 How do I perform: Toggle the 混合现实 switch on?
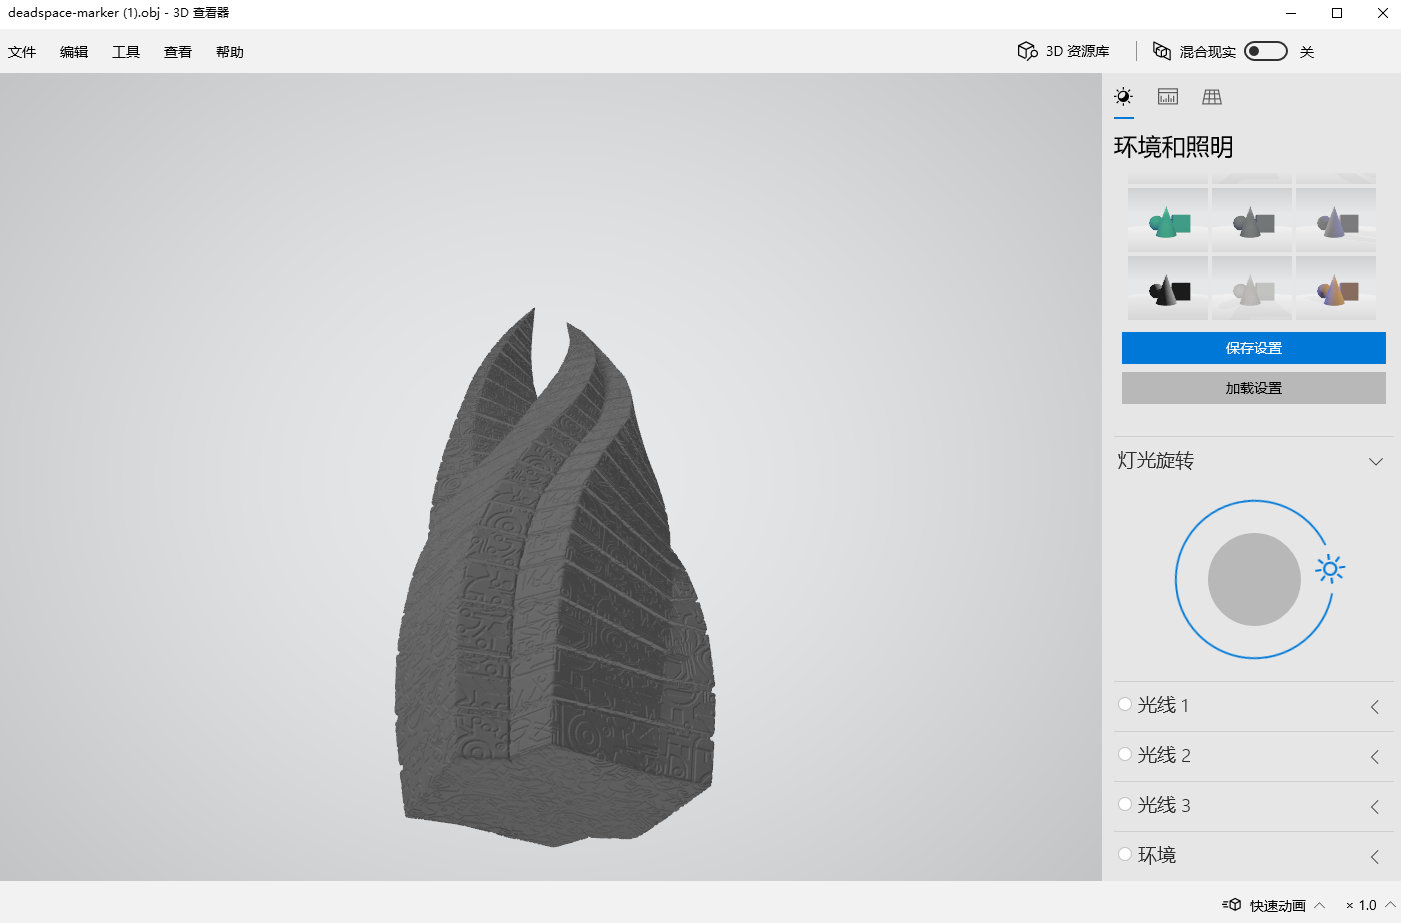(x=1265, y=51)
